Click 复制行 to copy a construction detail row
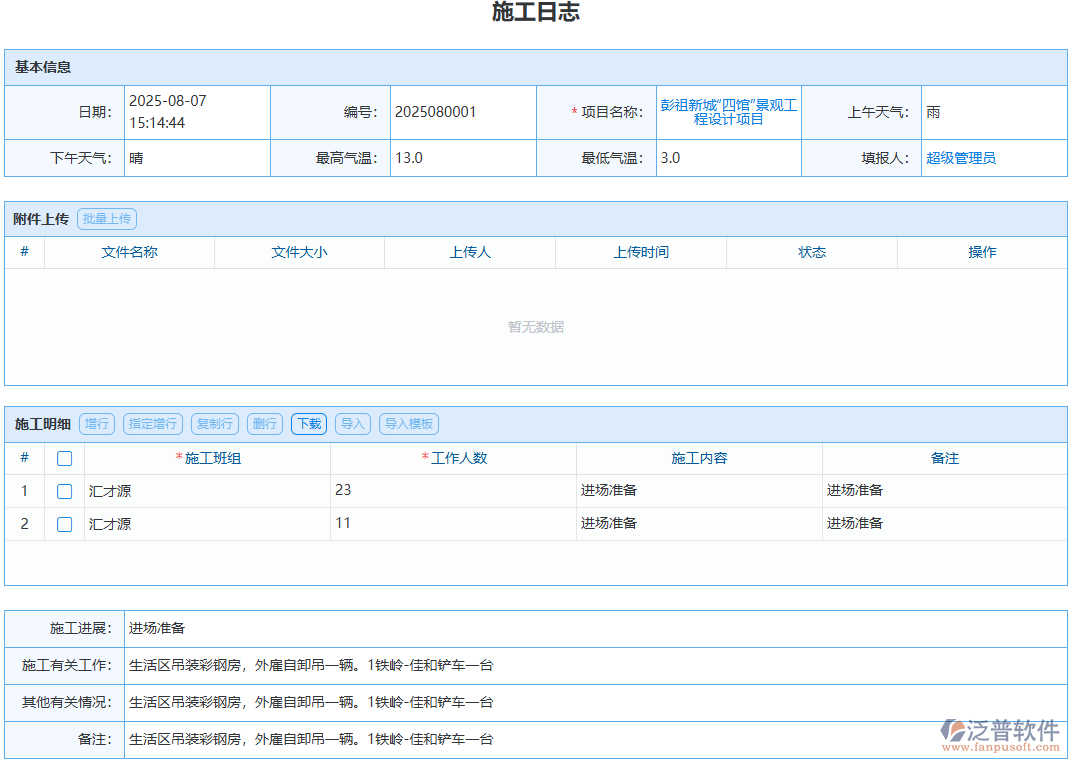1070x763 pixels. point(214,423)
